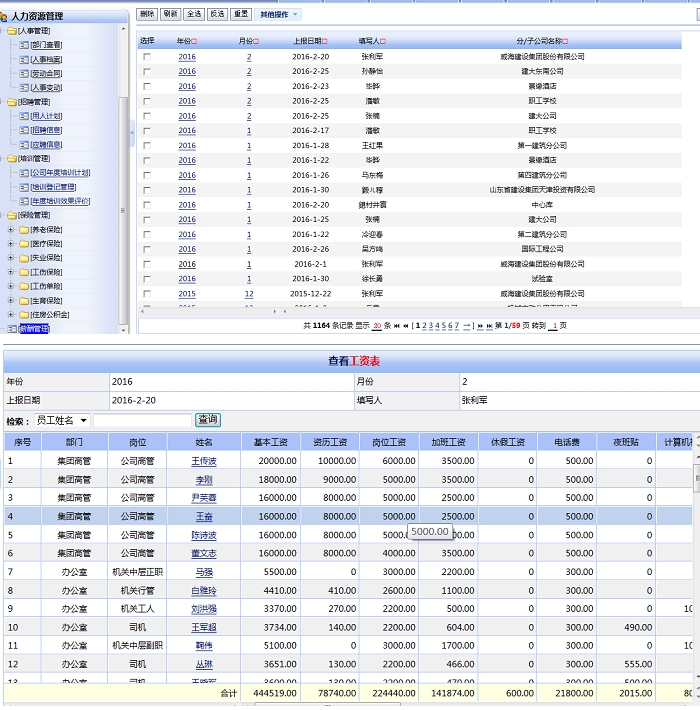Click the 部门查看 page icon
700x710 pixels.
click(x=24, y=45)
